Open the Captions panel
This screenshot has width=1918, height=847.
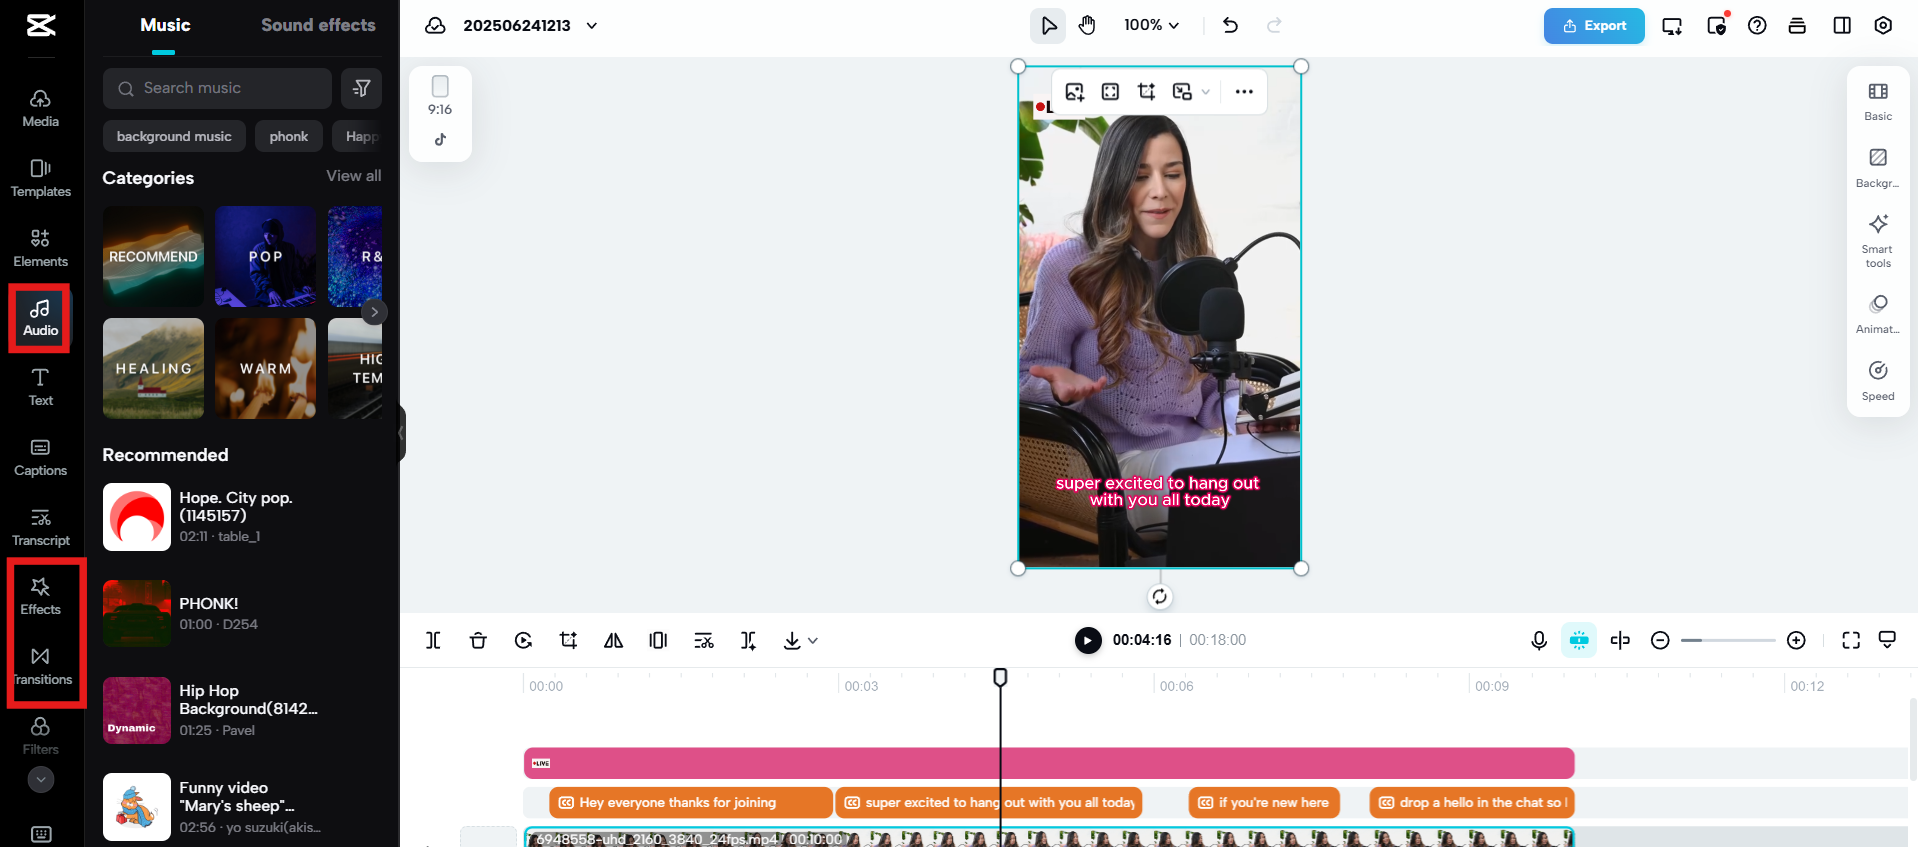[x=40, y=457]
